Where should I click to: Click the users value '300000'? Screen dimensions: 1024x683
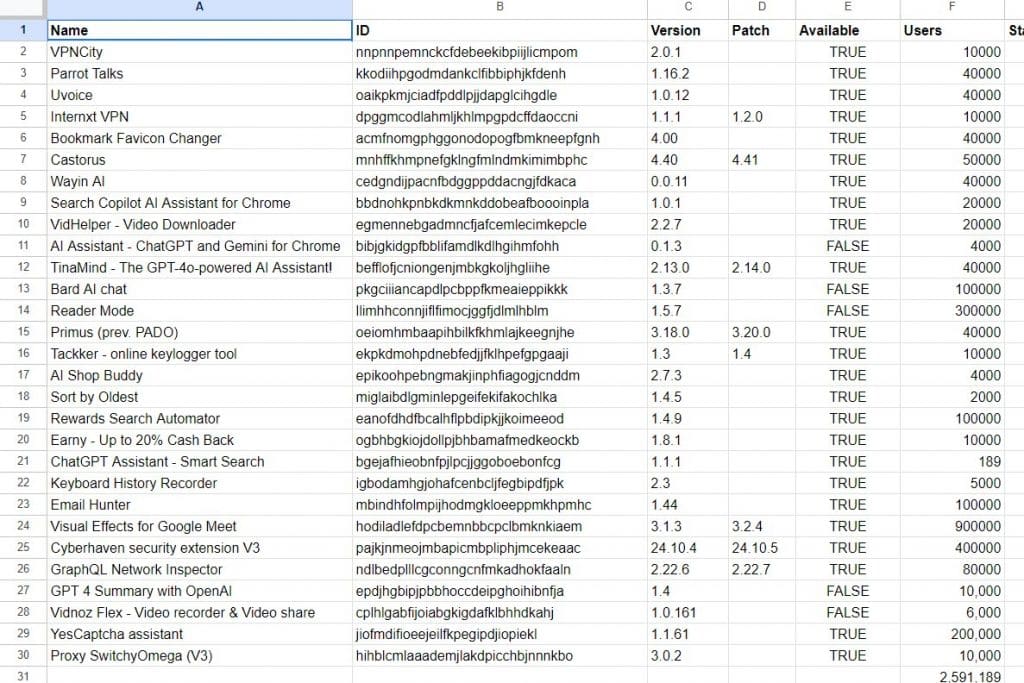pyautogui.click(x=952, y=310)
